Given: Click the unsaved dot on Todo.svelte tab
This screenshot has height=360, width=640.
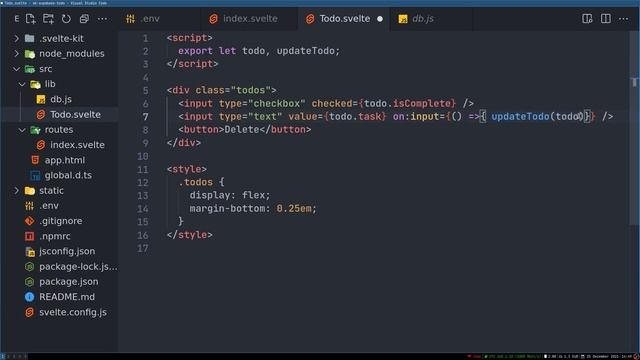Looking at the screenshot, I should pyautogui.click(x=380, y=19).
